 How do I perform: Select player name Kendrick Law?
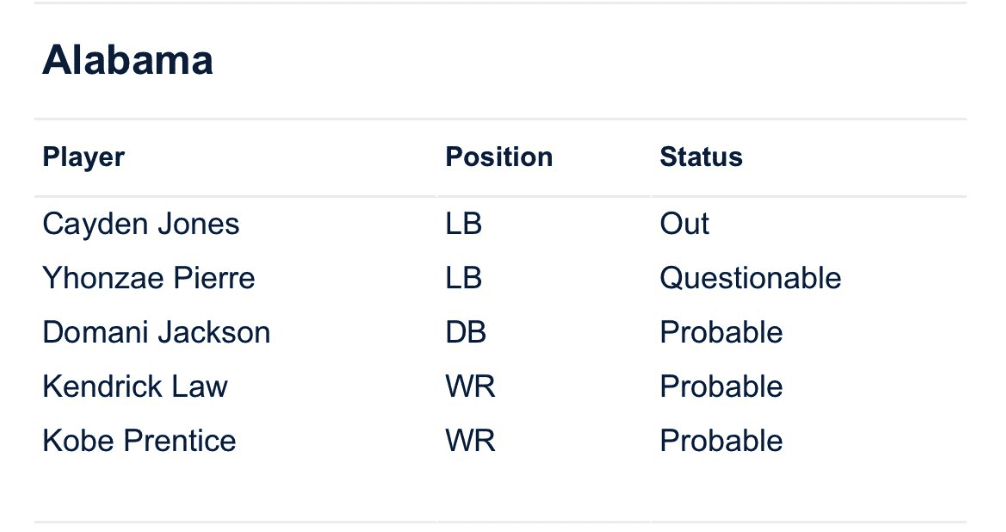[135, 386]
